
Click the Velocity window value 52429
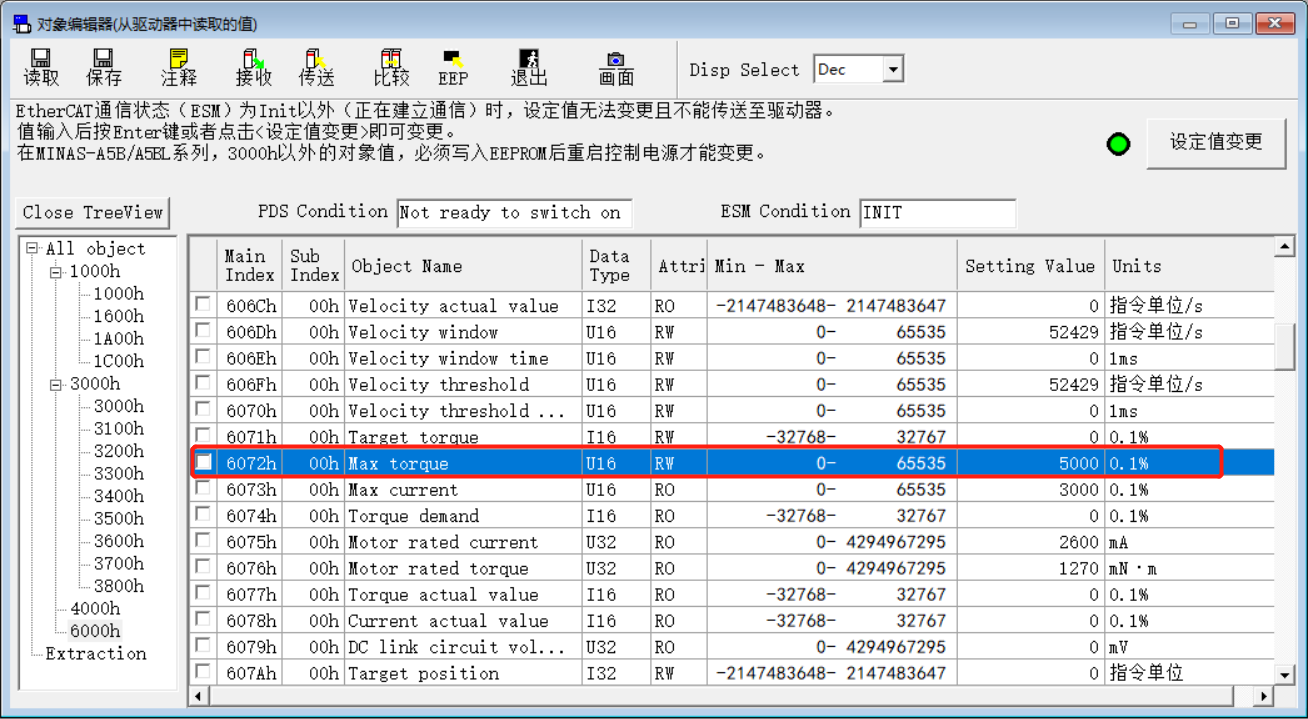[1074, 332]
